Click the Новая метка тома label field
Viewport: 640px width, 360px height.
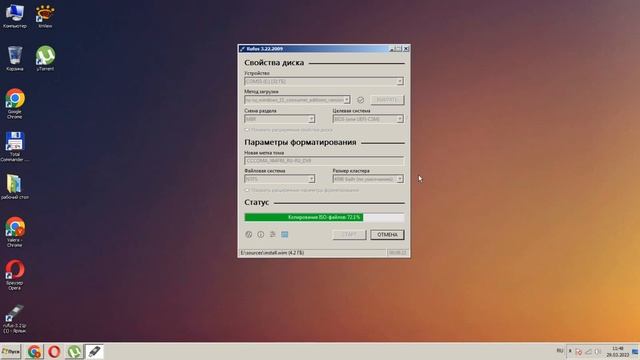pos(324,161)
